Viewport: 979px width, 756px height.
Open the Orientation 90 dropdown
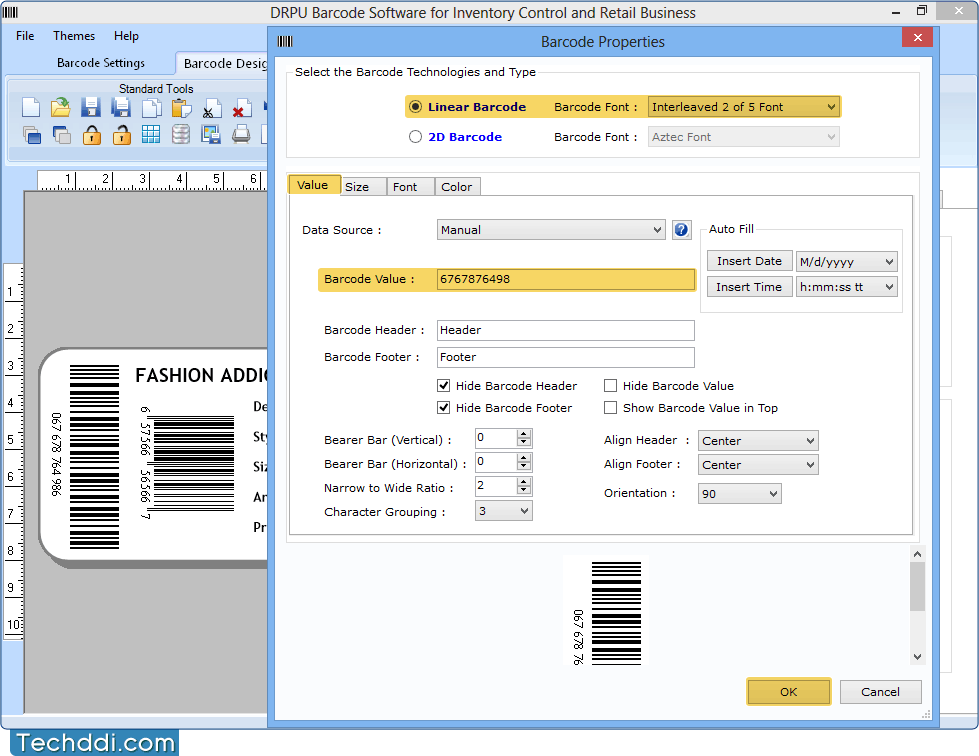(x=739, y=494)
